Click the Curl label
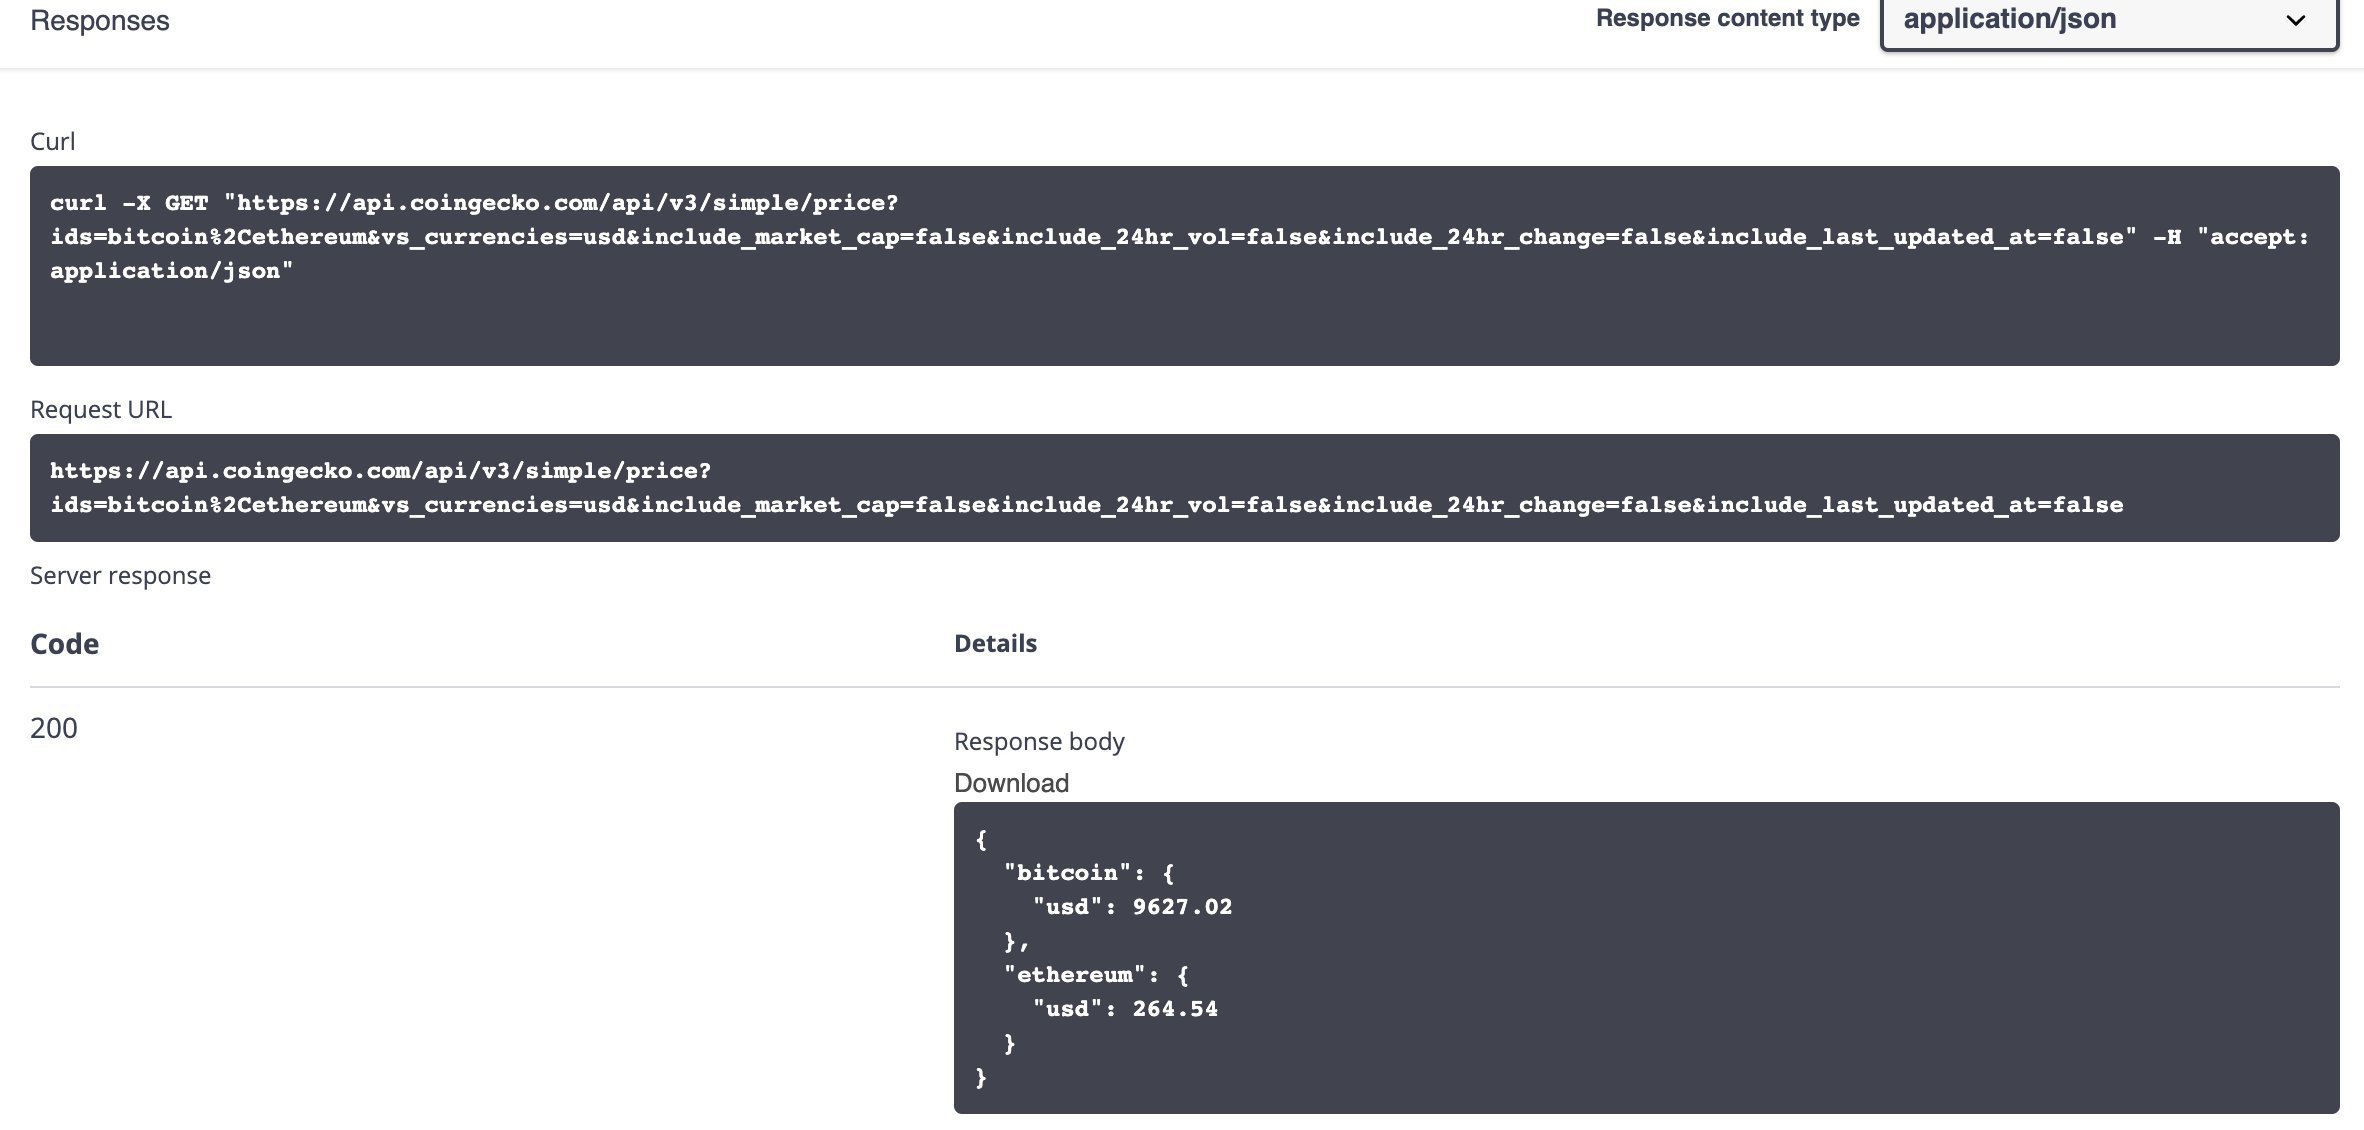This screenshot has width=2364, height=1130. coord(52,141)
